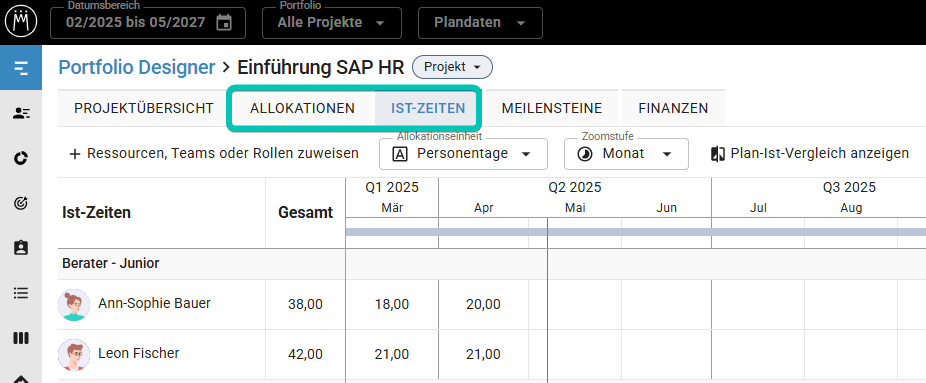This screenshot has height=383, width=926.
Task: Click Ann-Sophie Bauer's April value 20,00
Action: pos(483,305)
